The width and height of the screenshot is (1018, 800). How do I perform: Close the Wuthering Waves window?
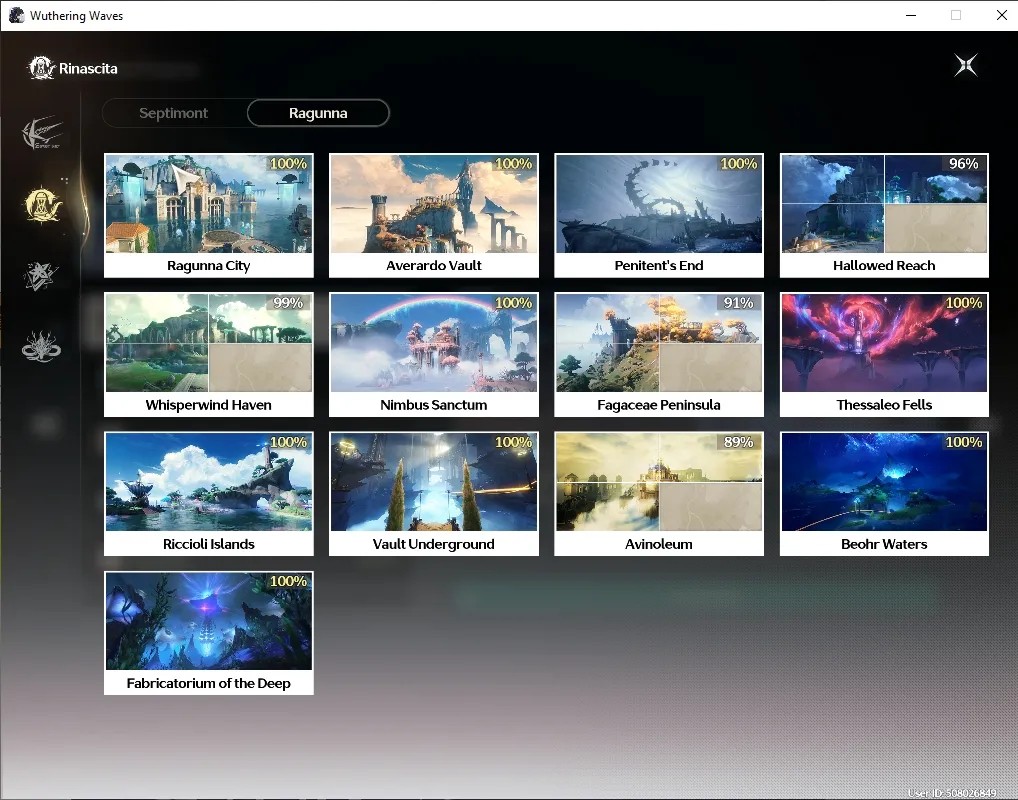coord(1001,16)
